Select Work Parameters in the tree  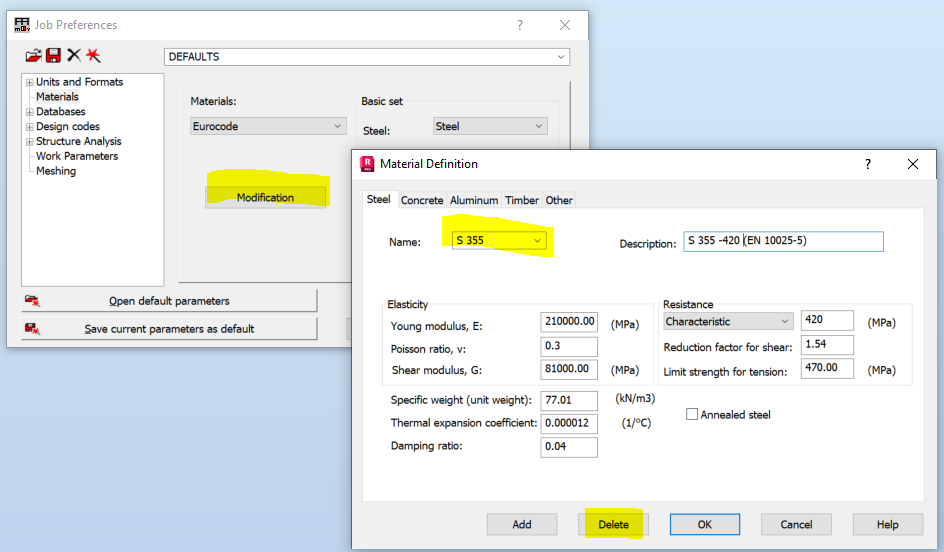pyautogui.click(x=77, y=156)
